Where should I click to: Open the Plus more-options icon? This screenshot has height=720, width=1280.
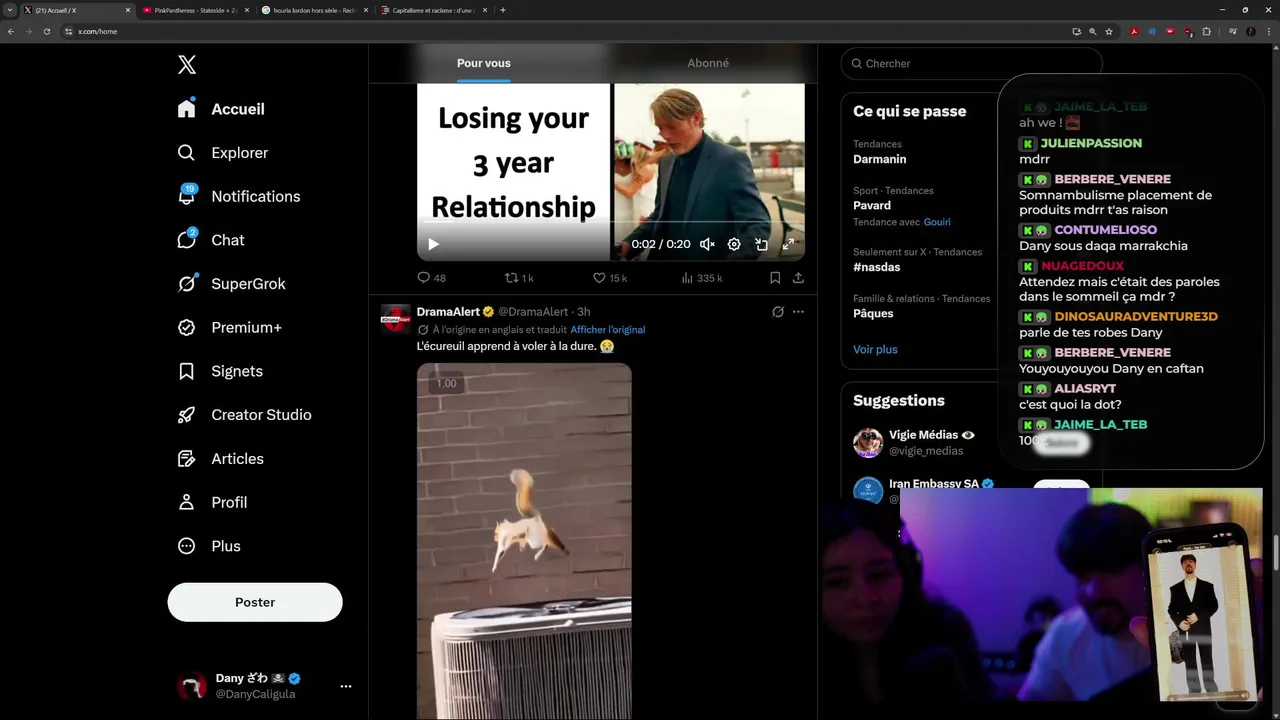[x=186, y=546]
